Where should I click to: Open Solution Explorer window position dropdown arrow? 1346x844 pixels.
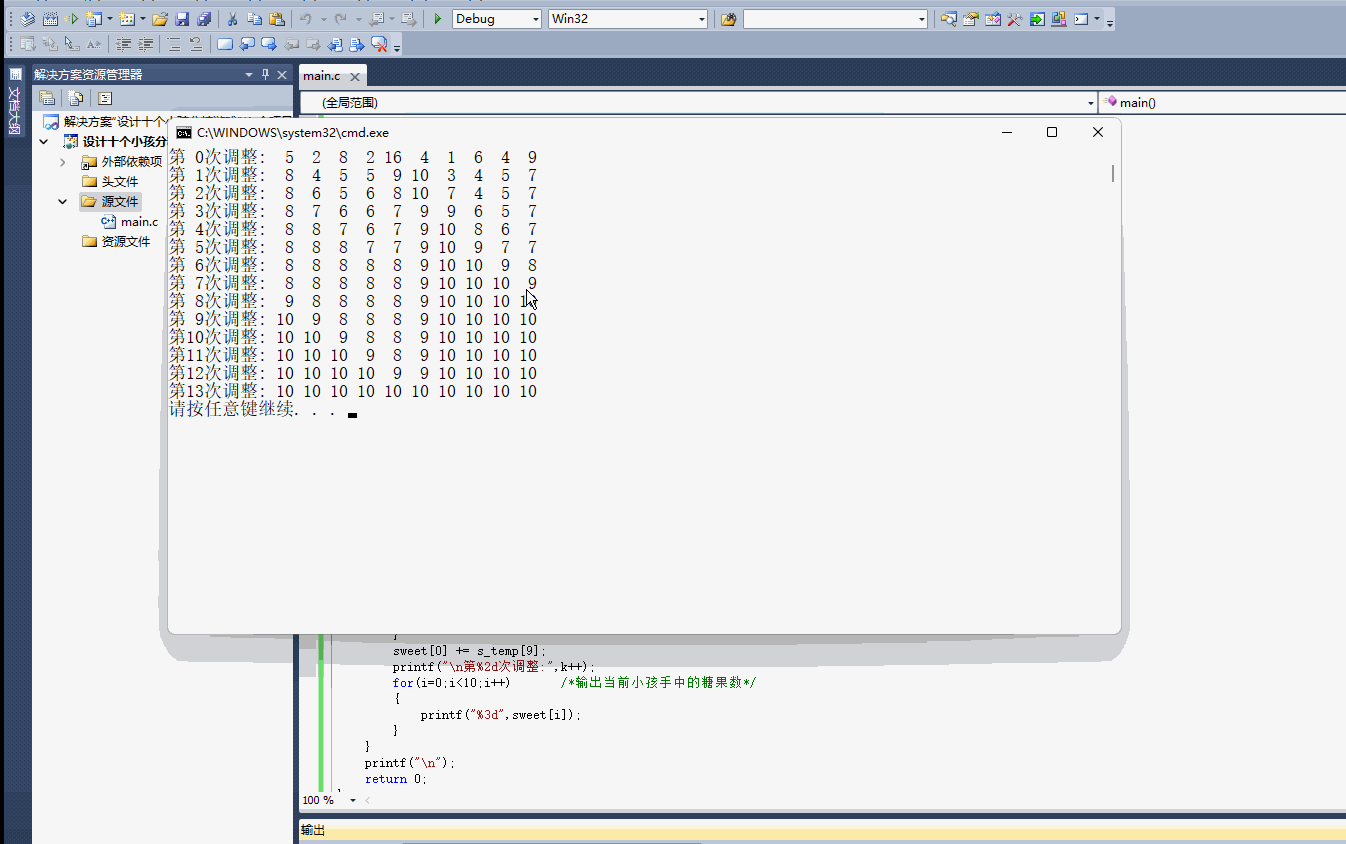249,75
